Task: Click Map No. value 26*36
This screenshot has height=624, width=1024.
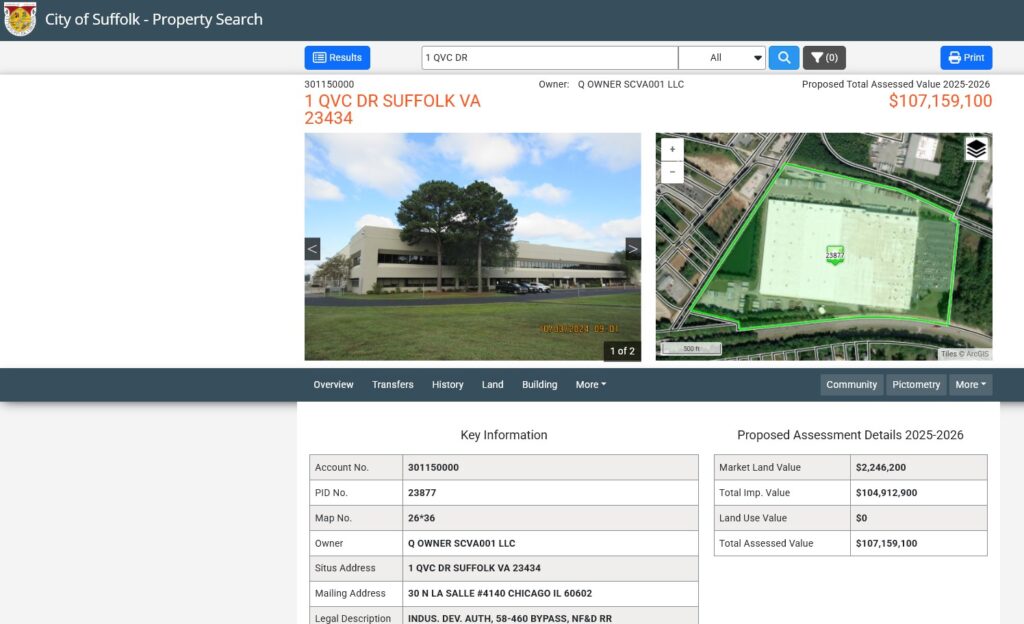Action: pyautogui.click(x=421, y=518)
